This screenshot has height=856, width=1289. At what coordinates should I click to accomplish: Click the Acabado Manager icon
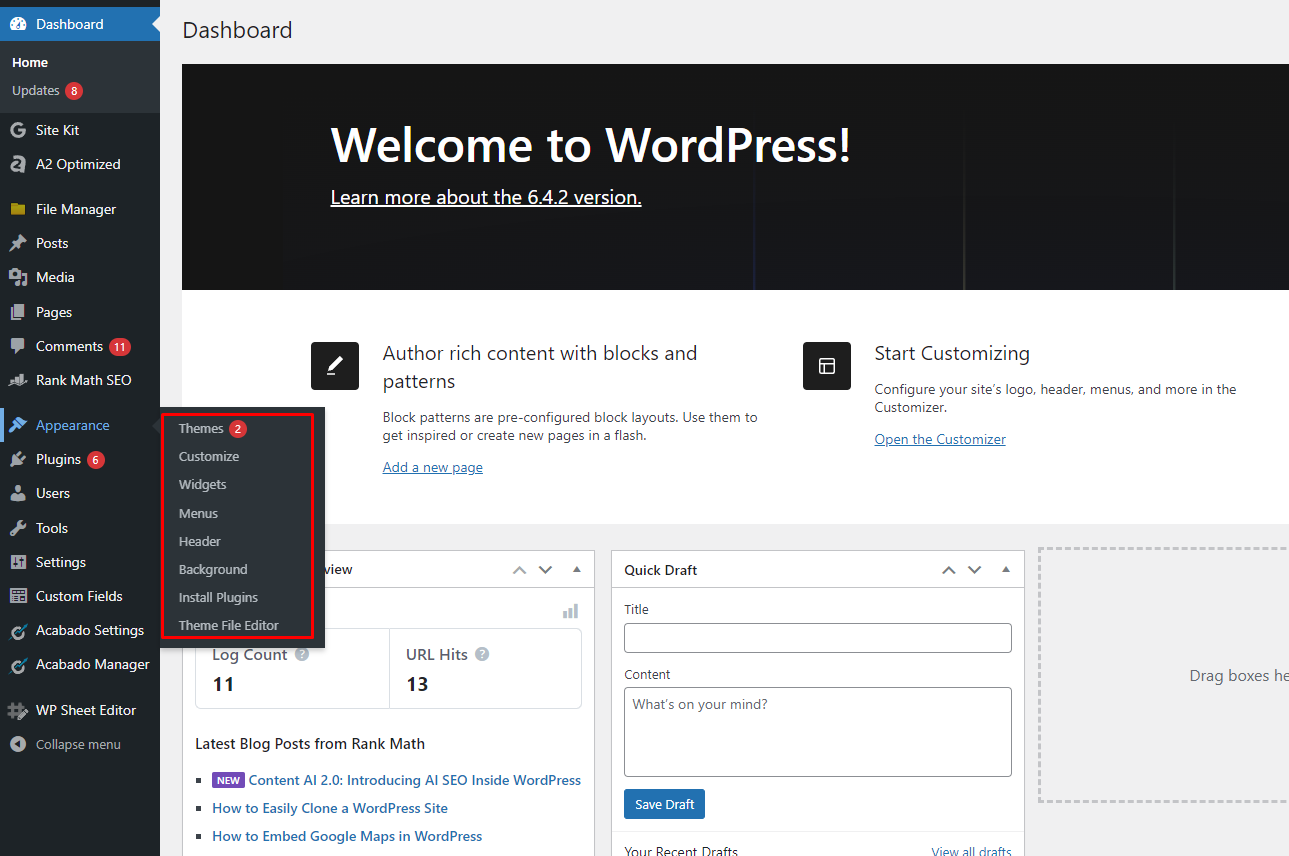(x=17, y=665)
